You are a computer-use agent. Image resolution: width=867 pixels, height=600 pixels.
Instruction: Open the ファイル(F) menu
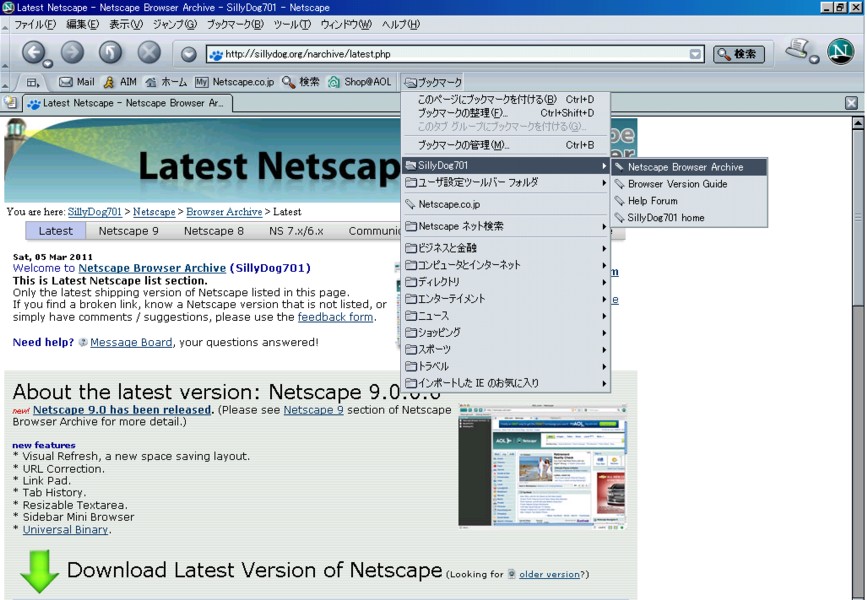click(x=35, y=24)
